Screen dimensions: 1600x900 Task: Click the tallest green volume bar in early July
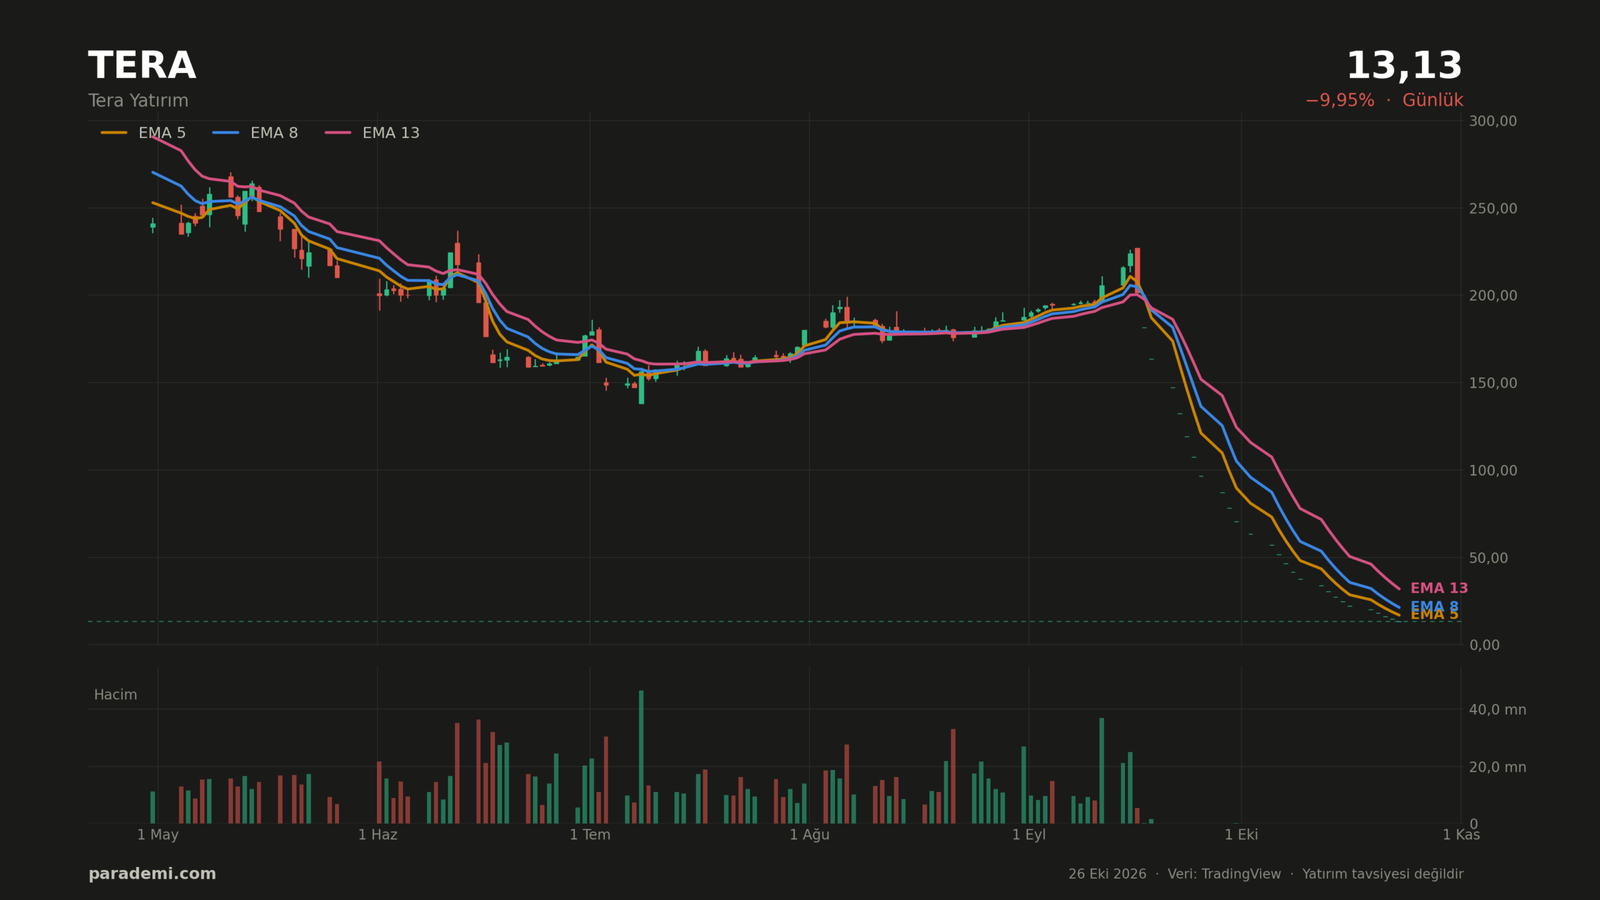coord(641,757)
